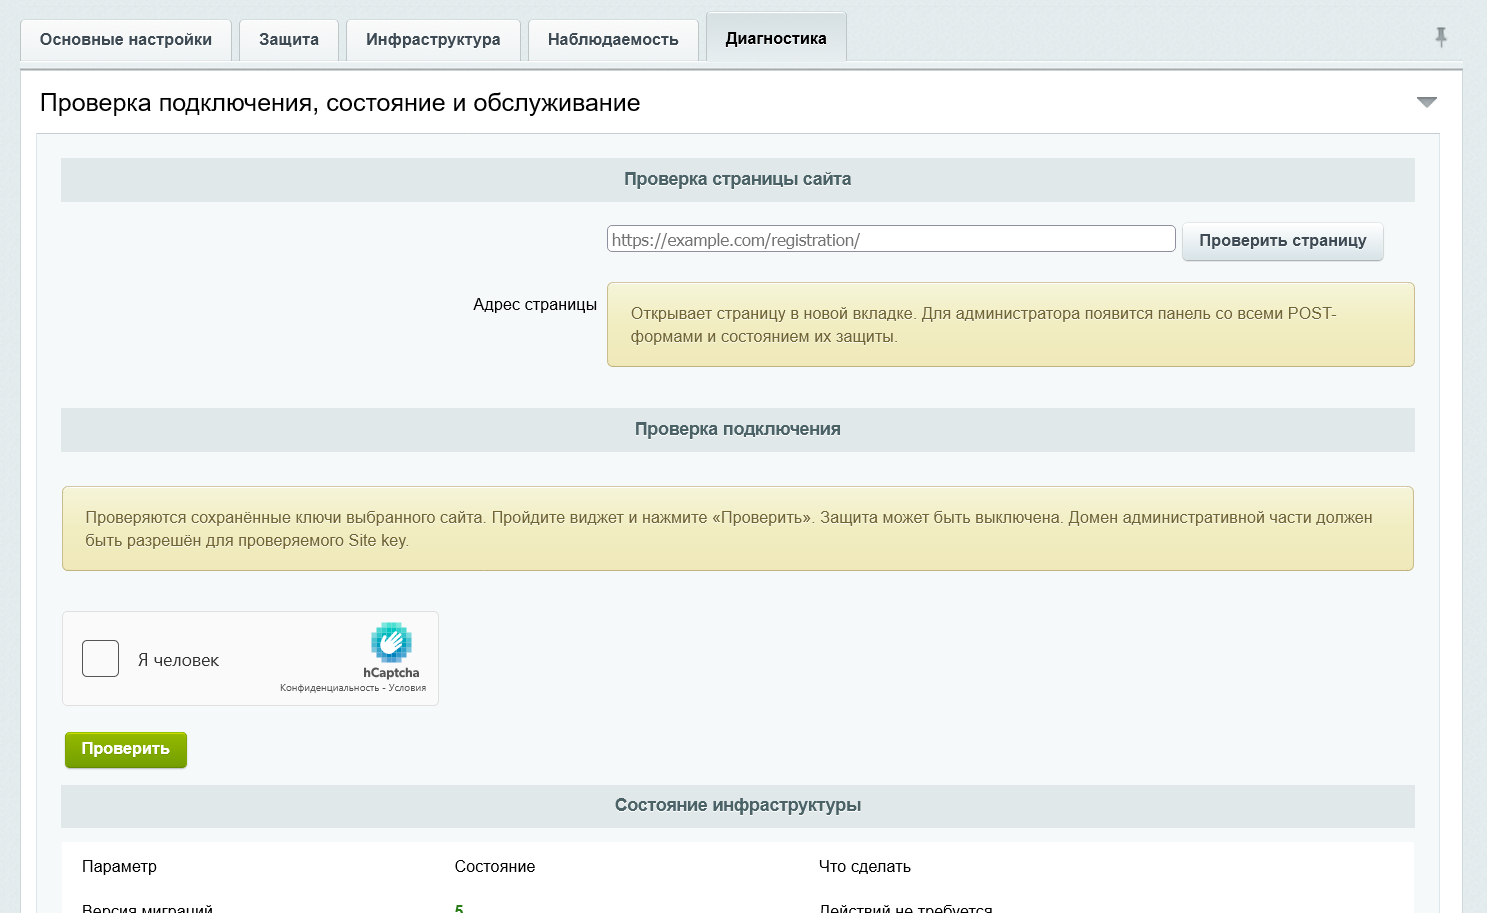This screenshot has height=913, width=1487.
Task: Focus the page address input field
Action: pos(891,239)
